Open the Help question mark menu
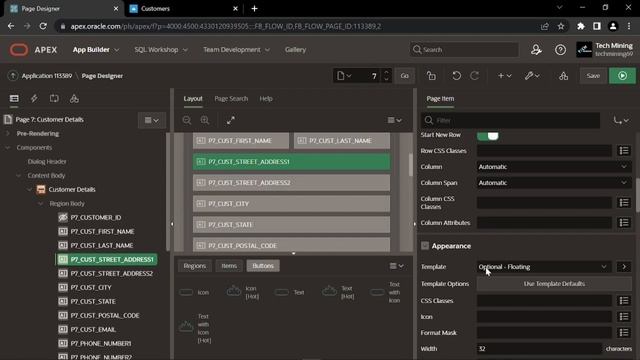The image size is (640, 360). pos(560,50)
